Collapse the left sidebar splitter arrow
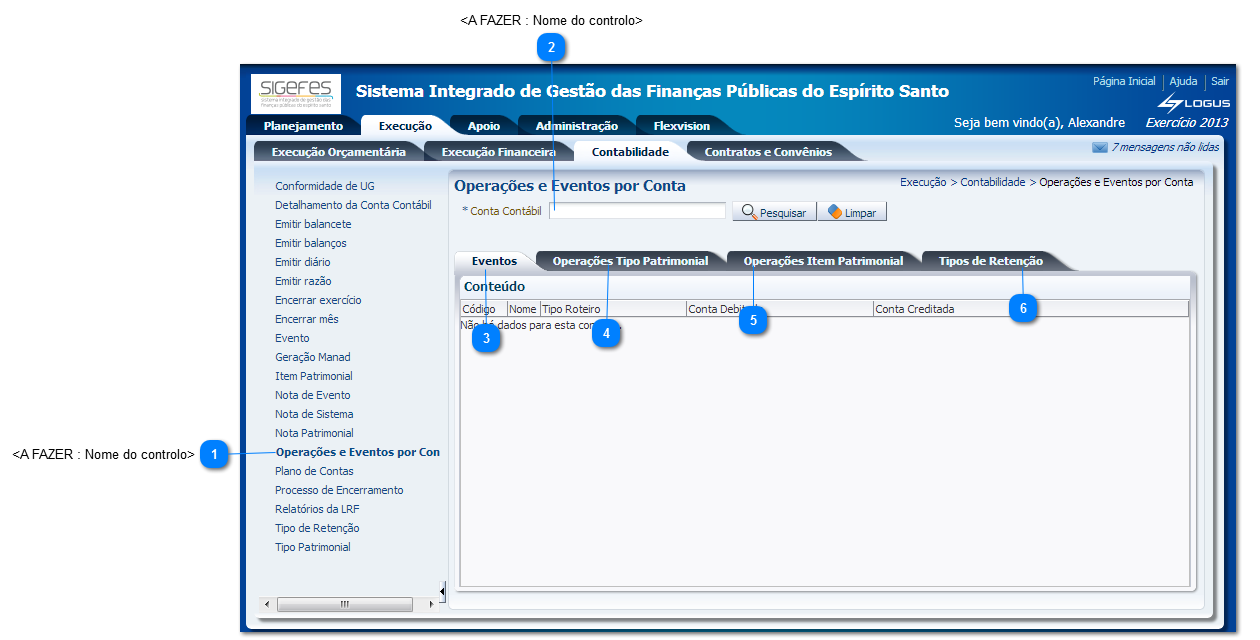The image size is (1260, 640). point(442,588)
